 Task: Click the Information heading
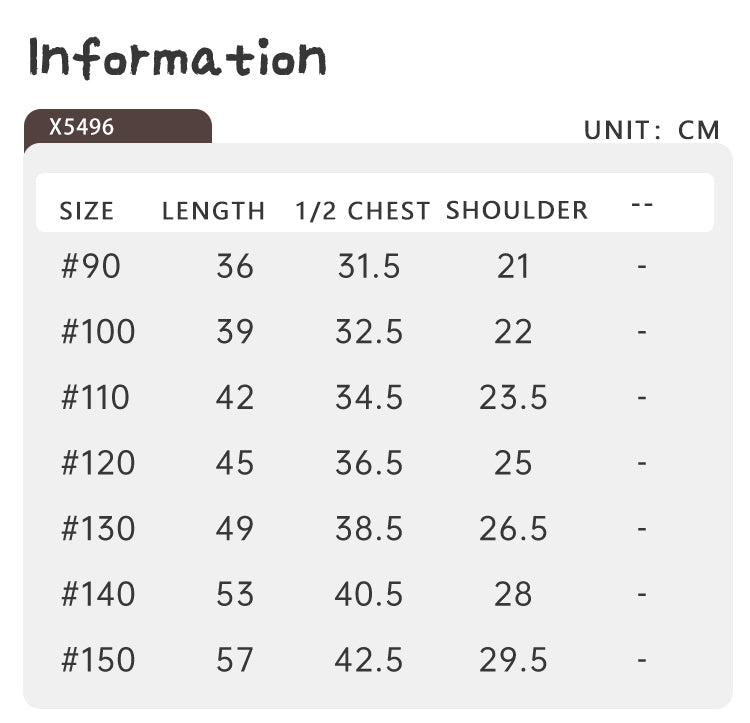pyautogui.click(x=177, y=58)
